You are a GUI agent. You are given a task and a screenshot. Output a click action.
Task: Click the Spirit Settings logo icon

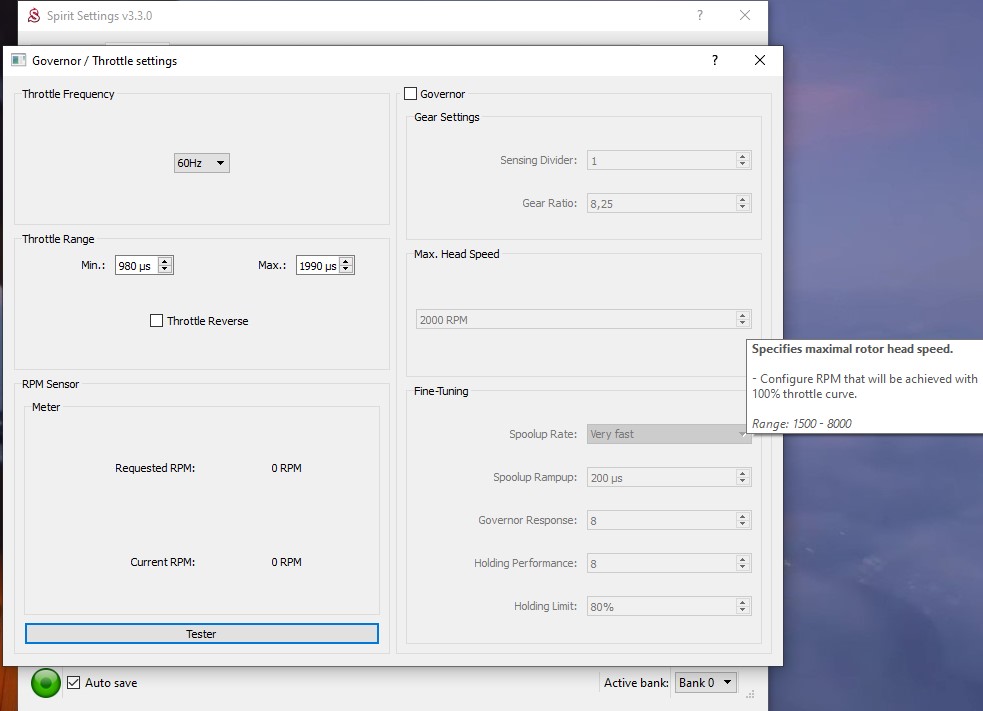coord(33,16)
